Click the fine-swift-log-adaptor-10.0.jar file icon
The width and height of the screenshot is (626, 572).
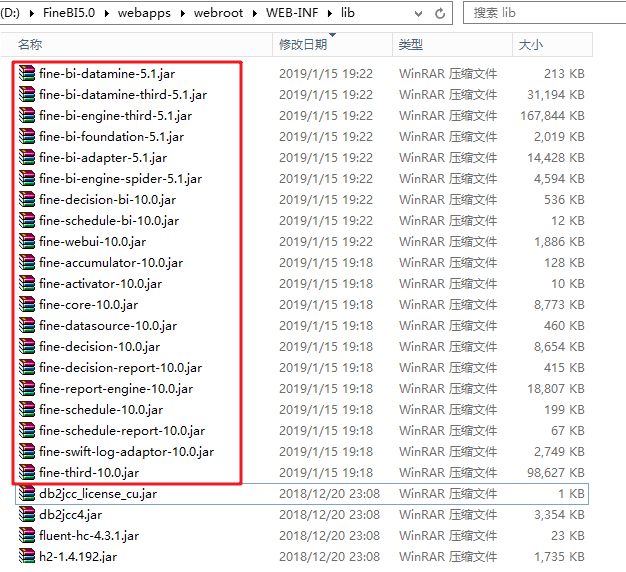pyautogui.click(x=27, y=451)
